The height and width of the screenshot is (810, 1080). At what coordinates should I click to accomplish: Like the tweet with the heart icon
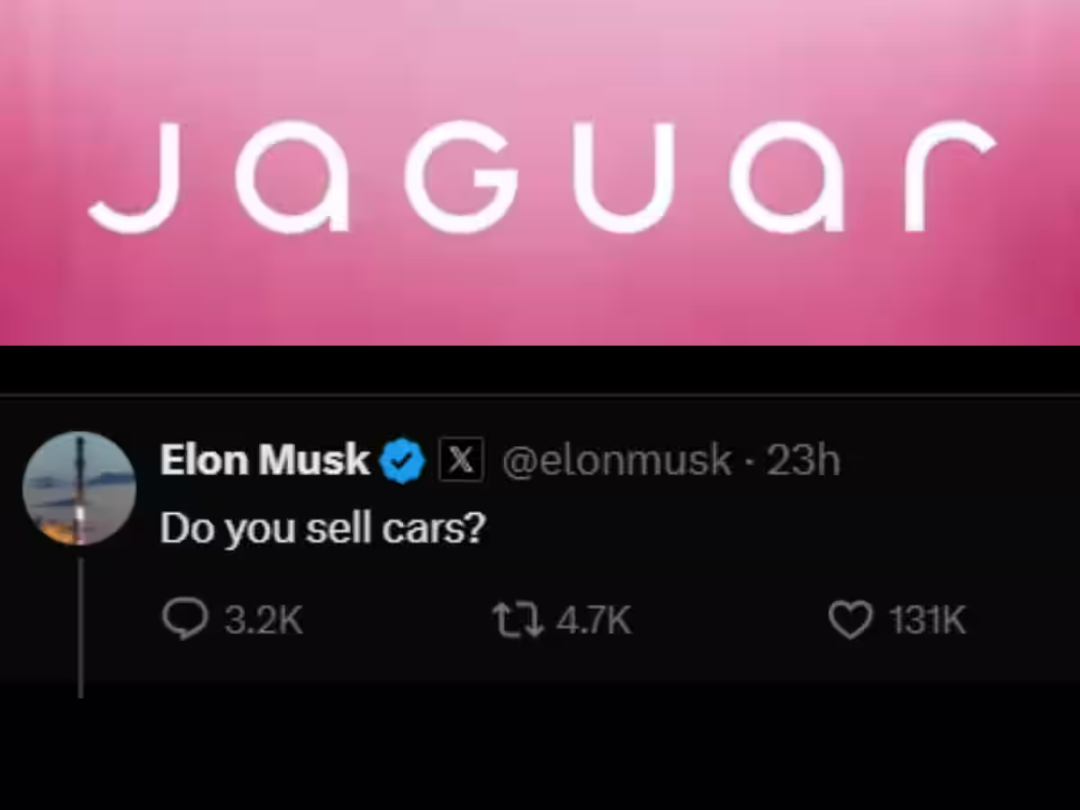pos(850,620)
